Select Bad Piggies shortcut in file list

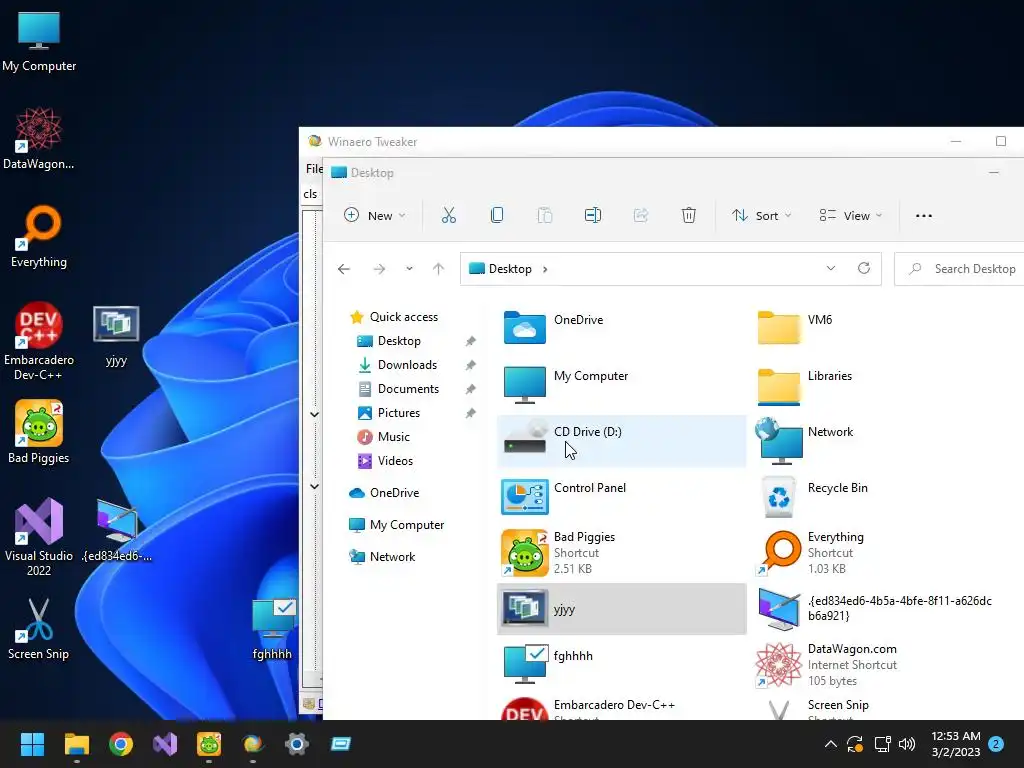tap(621, 552)
